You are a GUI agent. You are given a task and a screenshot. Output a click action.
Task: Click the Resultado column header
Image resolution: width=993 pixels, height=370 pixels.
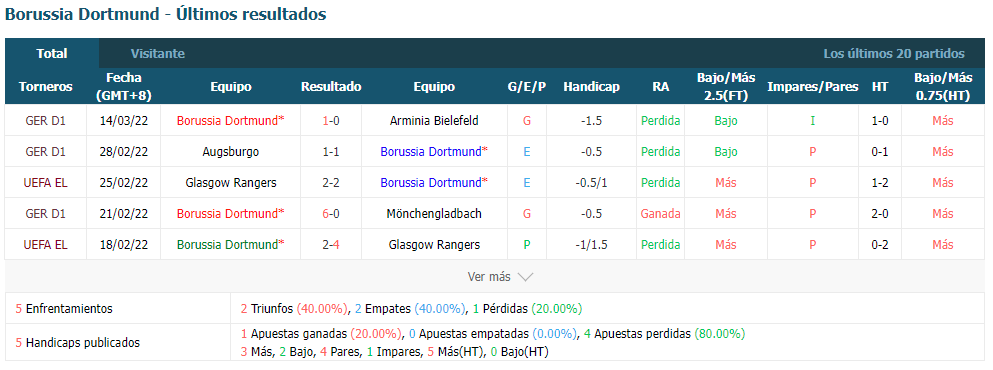tap(331, 87)
